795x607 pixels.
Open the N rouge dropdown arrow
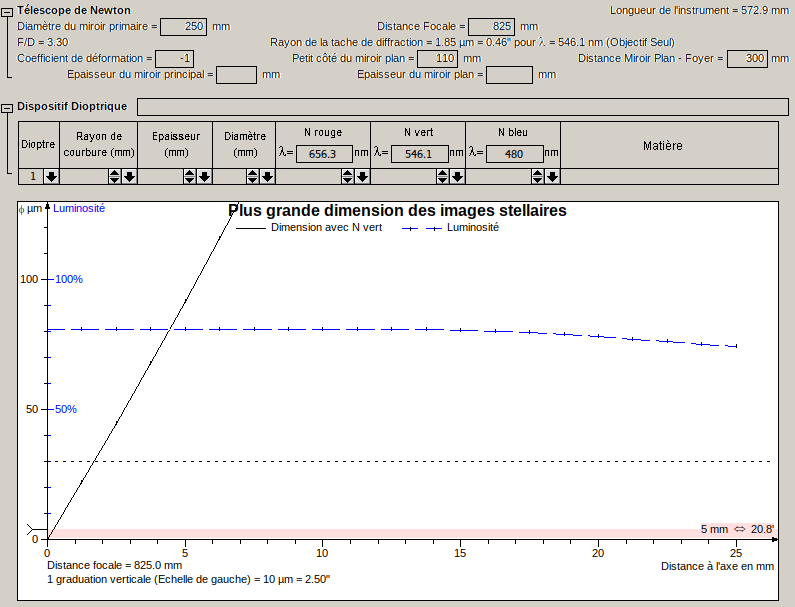(x=362, y=176)
